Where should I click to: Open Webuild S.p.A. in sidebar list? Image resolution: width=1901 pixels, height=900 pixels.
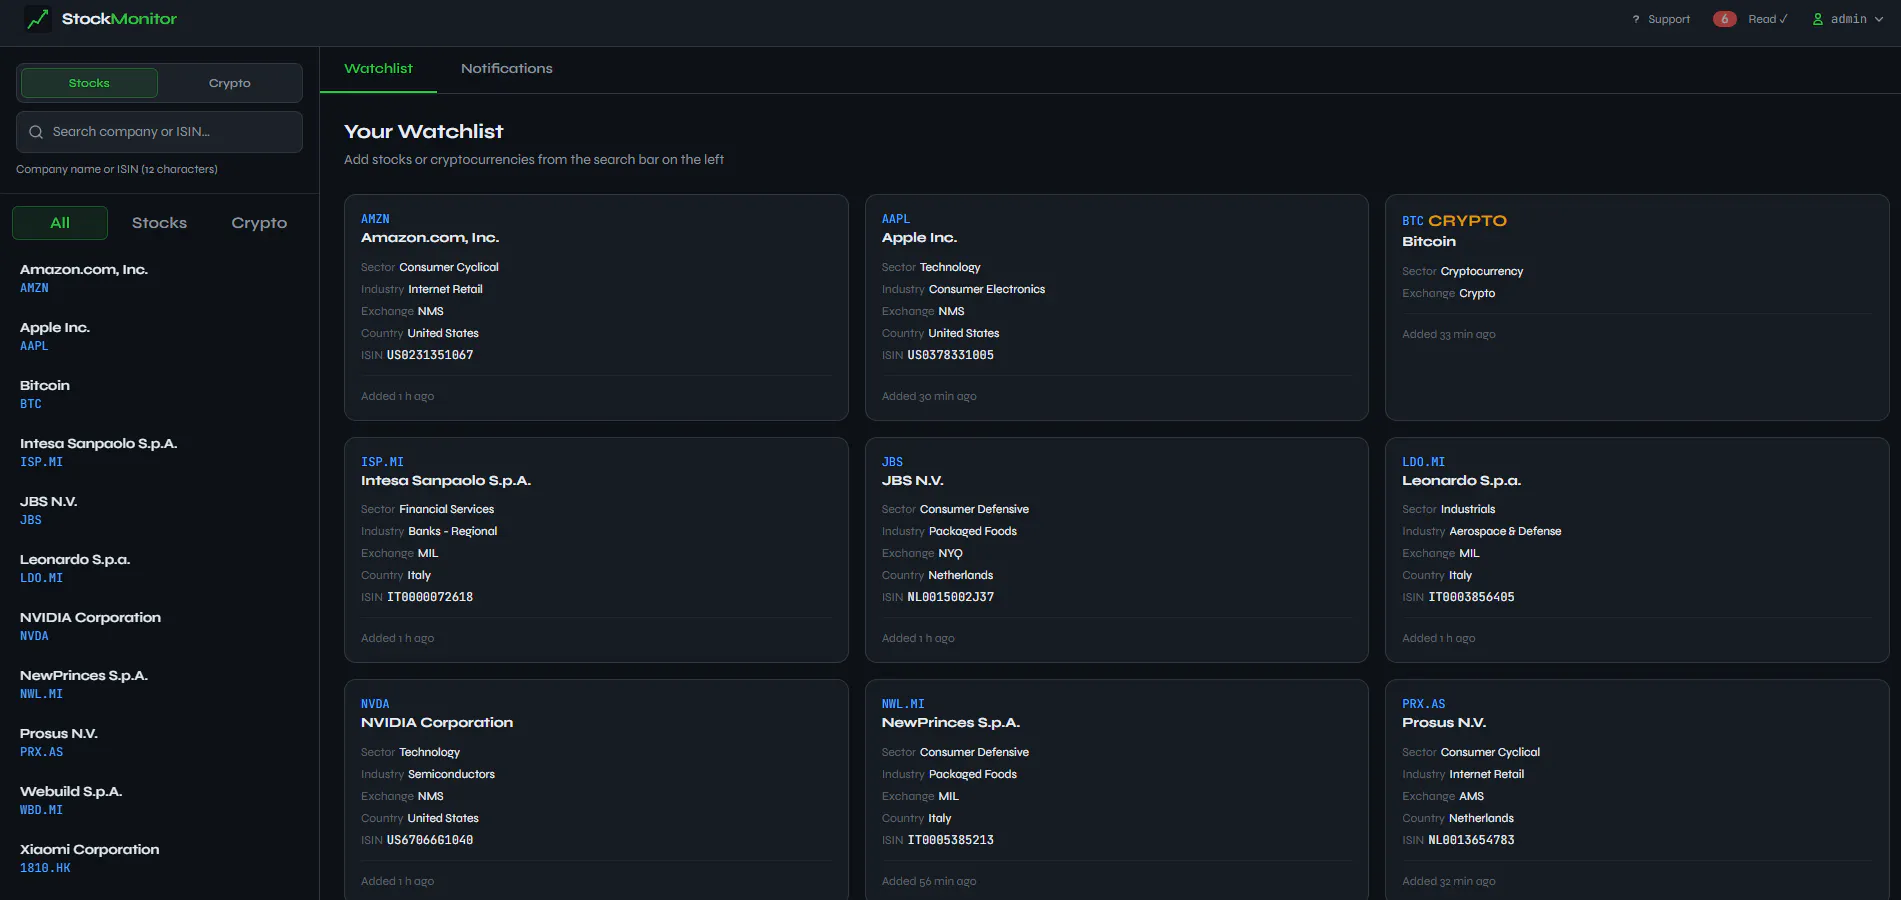[x=160, y=800]
